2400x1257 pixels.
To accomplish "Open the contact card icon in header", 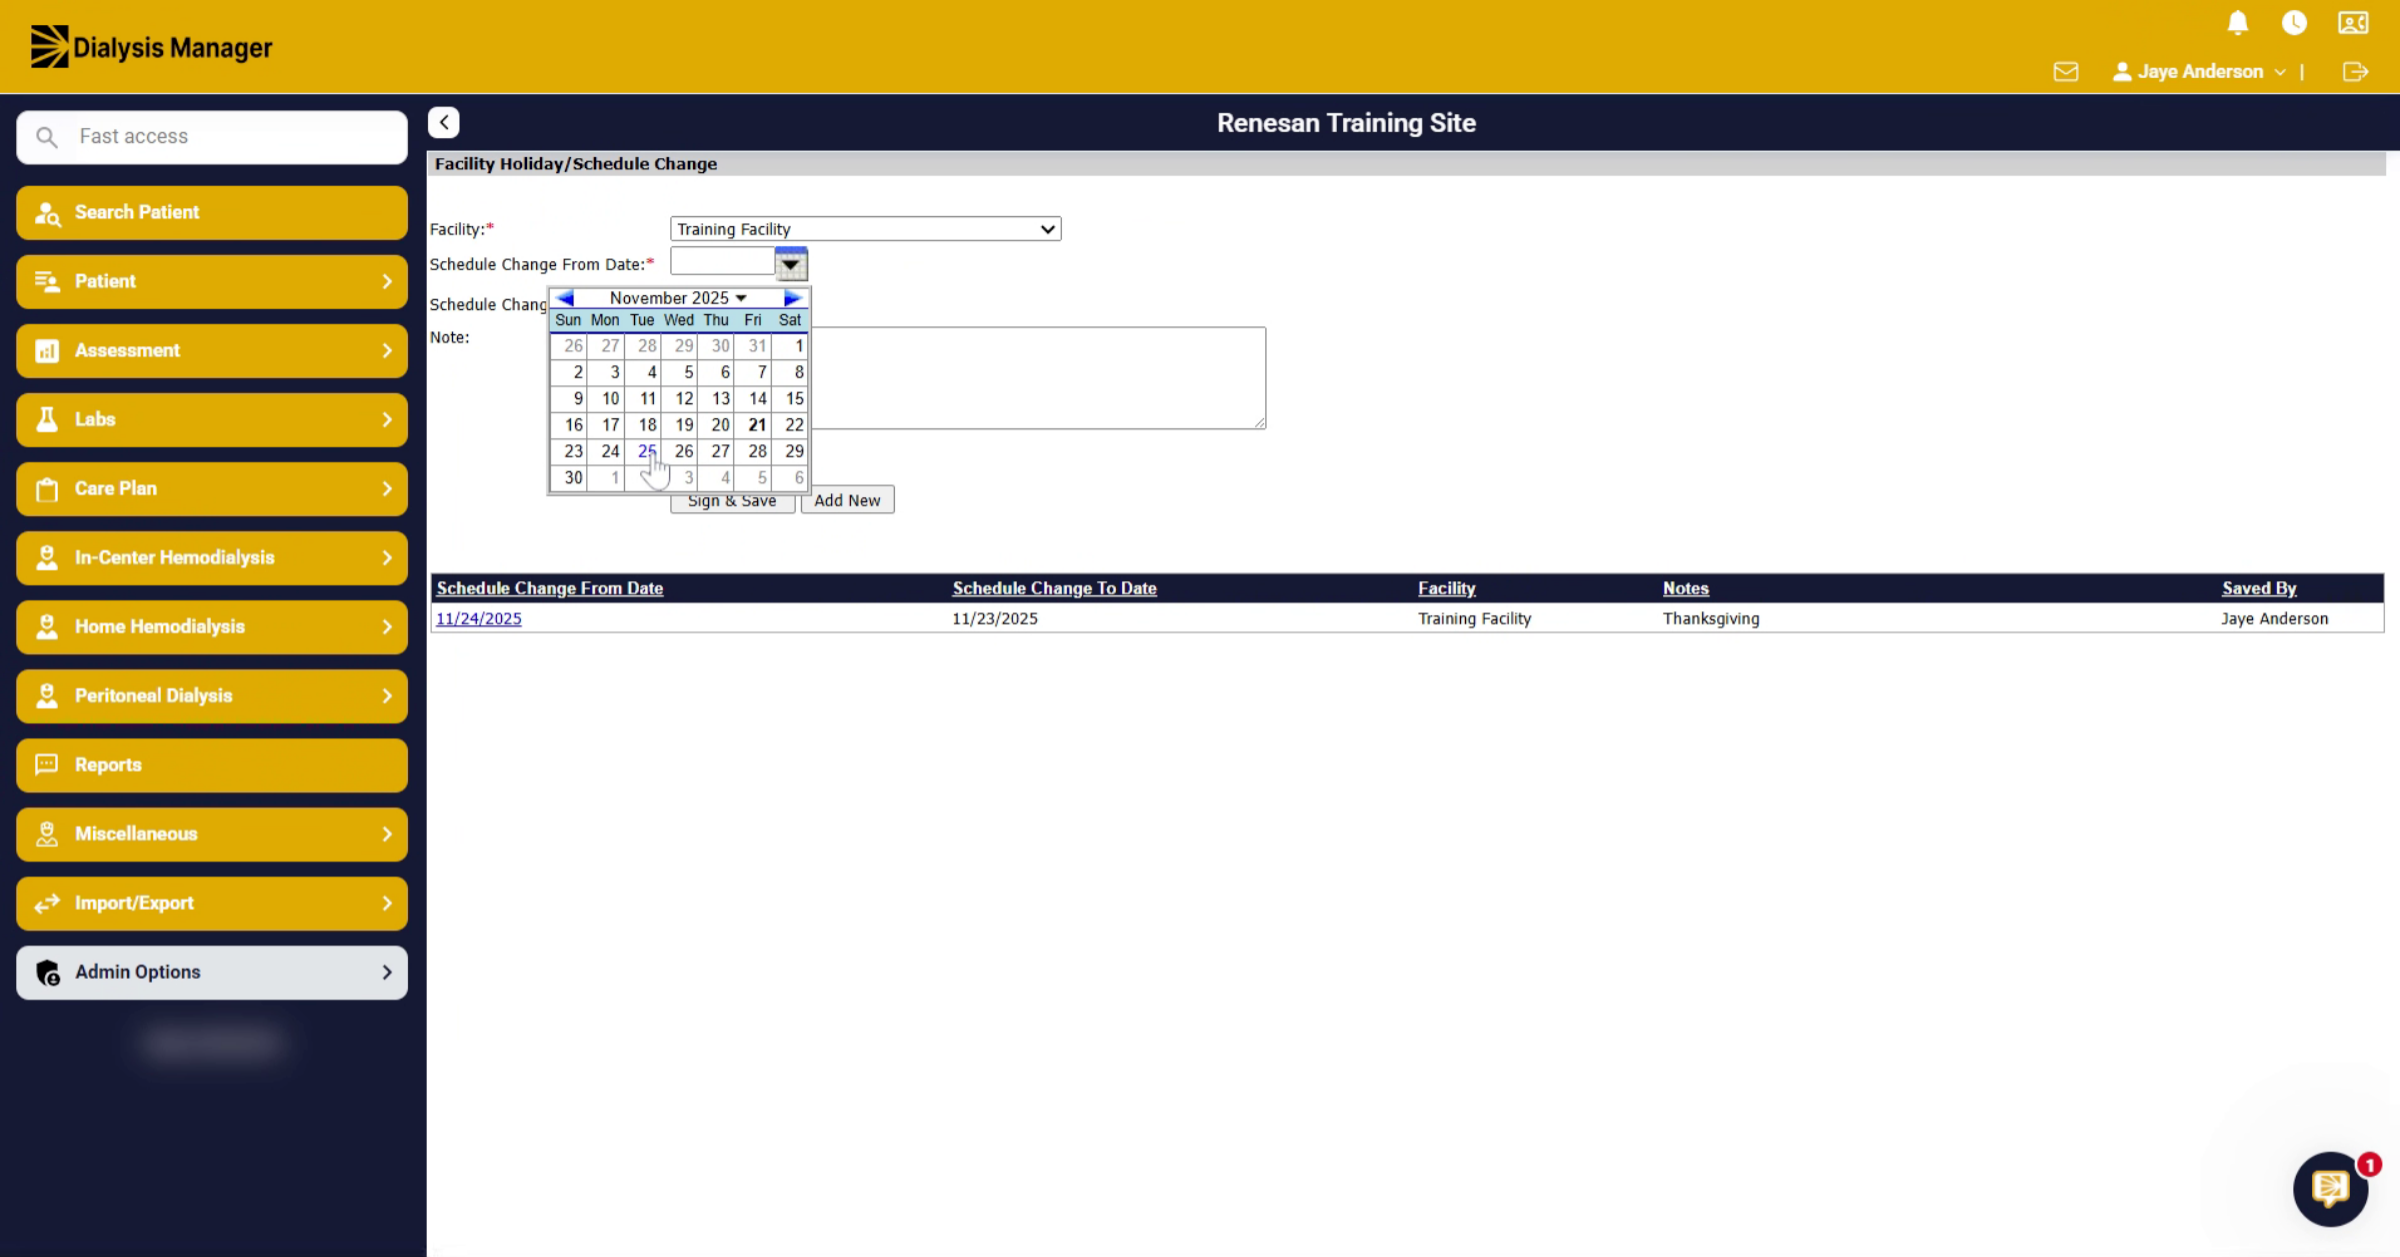I will 2353,23.
